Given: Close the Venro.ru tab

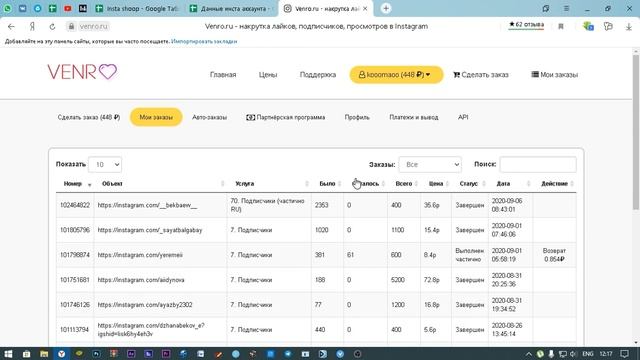Looking at the screenshot, I should pyautogui.click(x=365, y=9).
